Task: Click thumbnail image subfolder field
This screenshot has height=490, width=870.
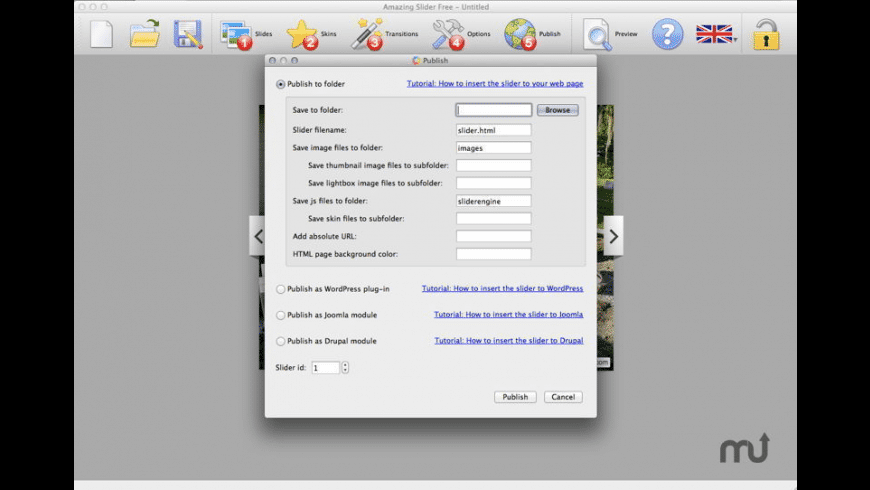Action: point(494,165)
